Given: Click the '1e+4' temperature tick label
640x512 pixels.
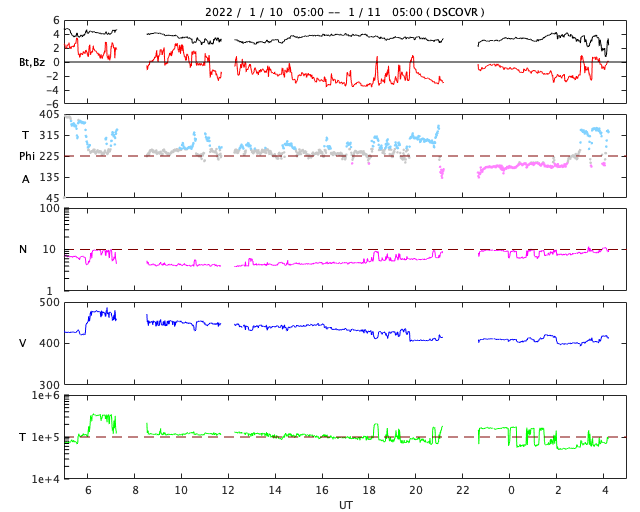Looking at the screenshot, I should point(46,479).
